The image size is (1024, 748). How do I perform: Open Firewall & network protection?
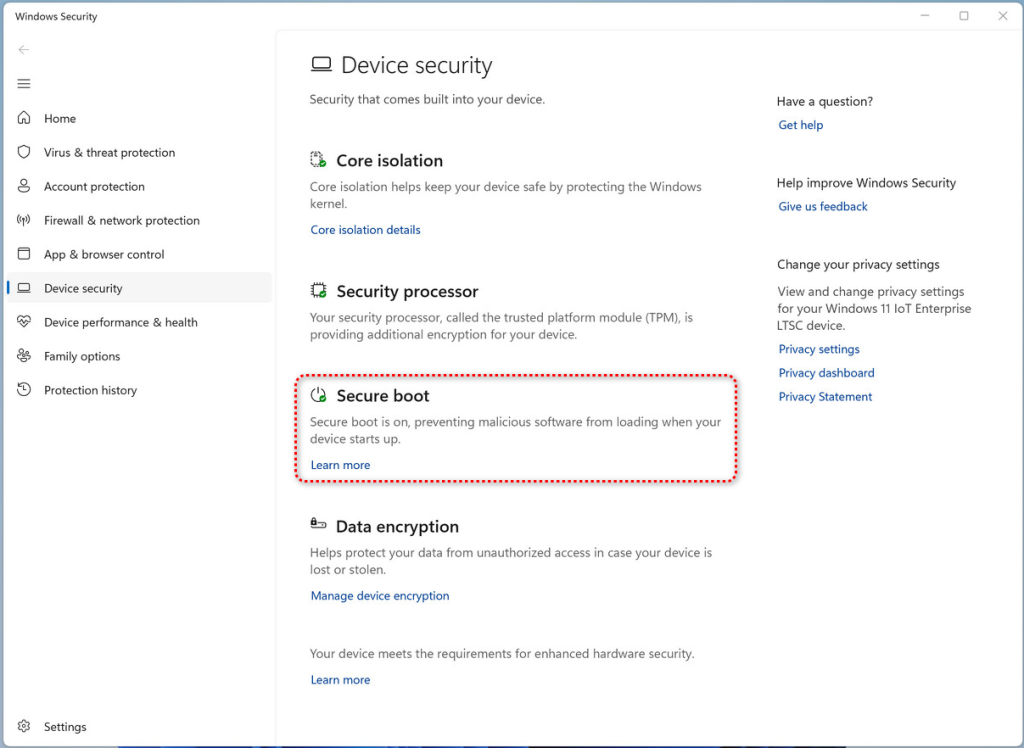tap(139, 220)
